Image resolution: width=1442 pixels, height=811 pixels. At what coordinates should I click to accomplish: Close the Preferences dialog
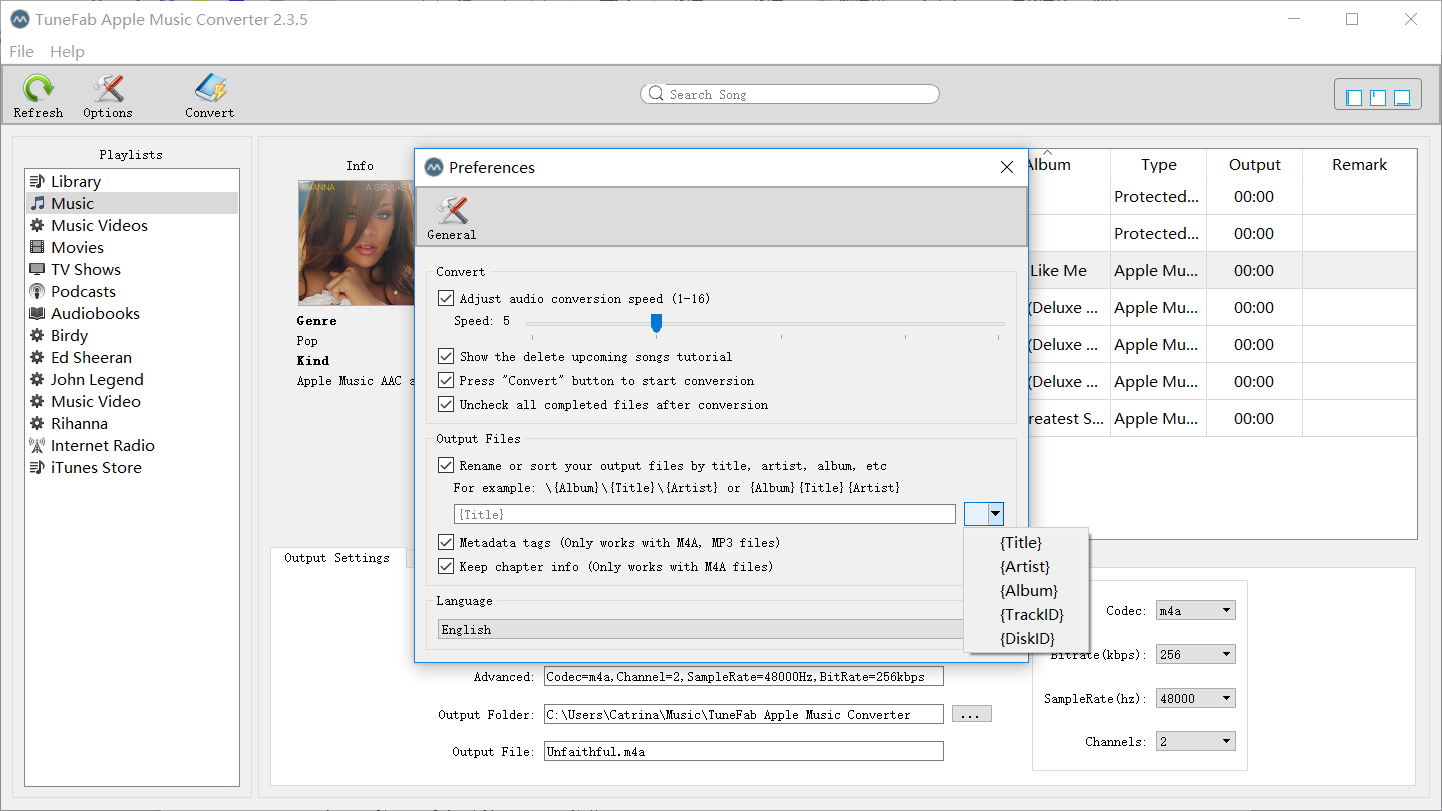(x=1007, y=167)
